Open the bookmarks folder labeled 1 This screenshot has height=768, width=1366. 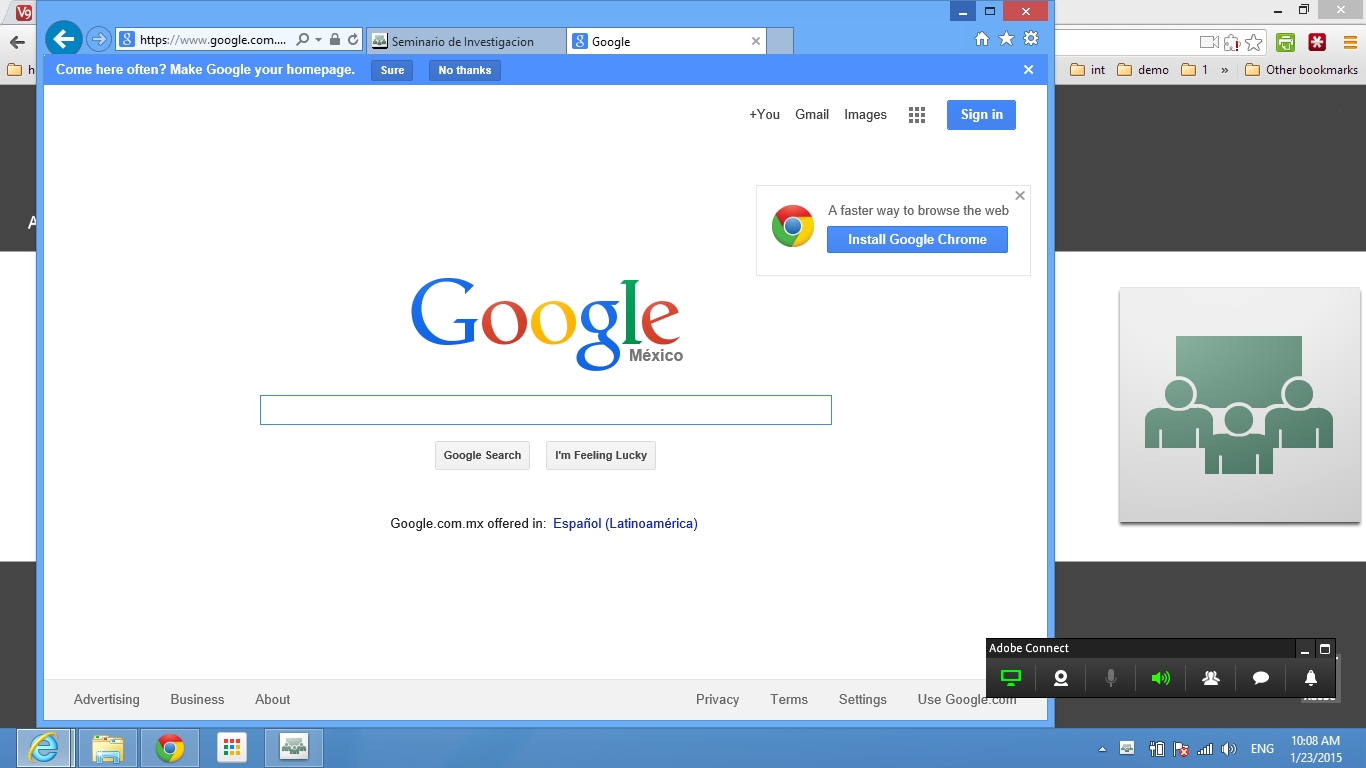pyautogui.click(x=1195, y=70)
